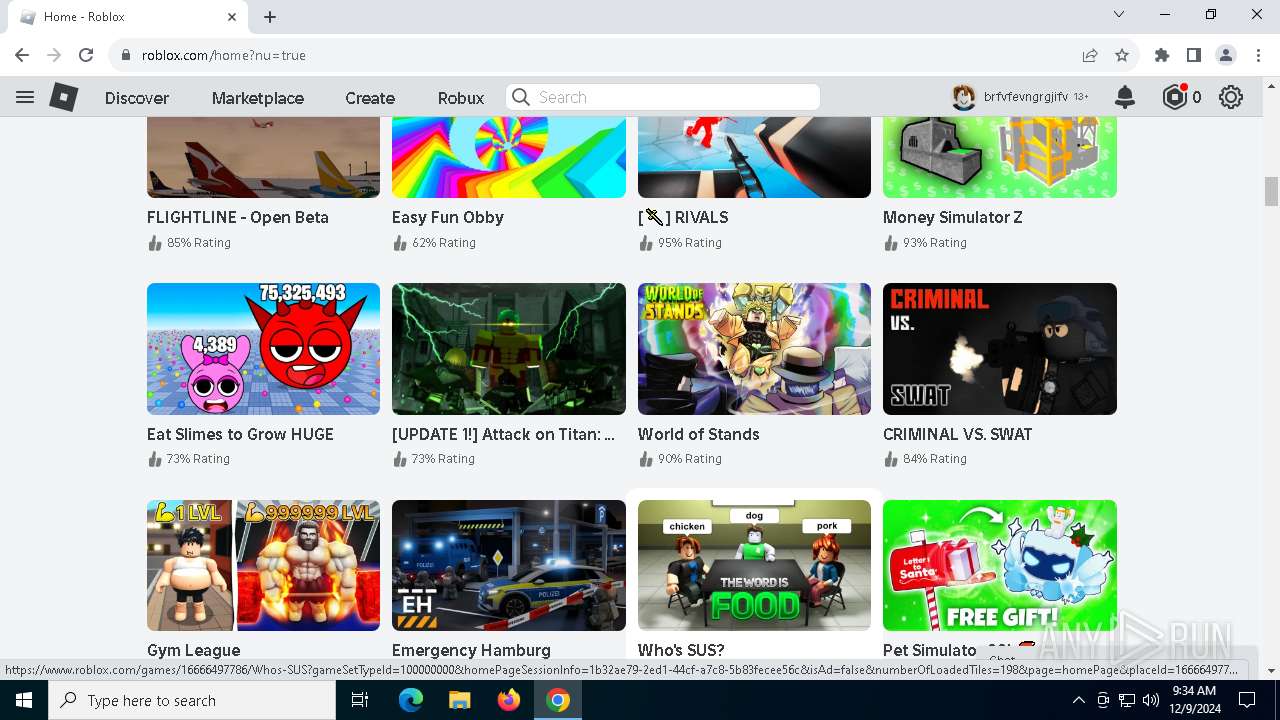Open RIVALS game title link
The width and height of the screenshot is (1280, 720).
coord(683,217)
